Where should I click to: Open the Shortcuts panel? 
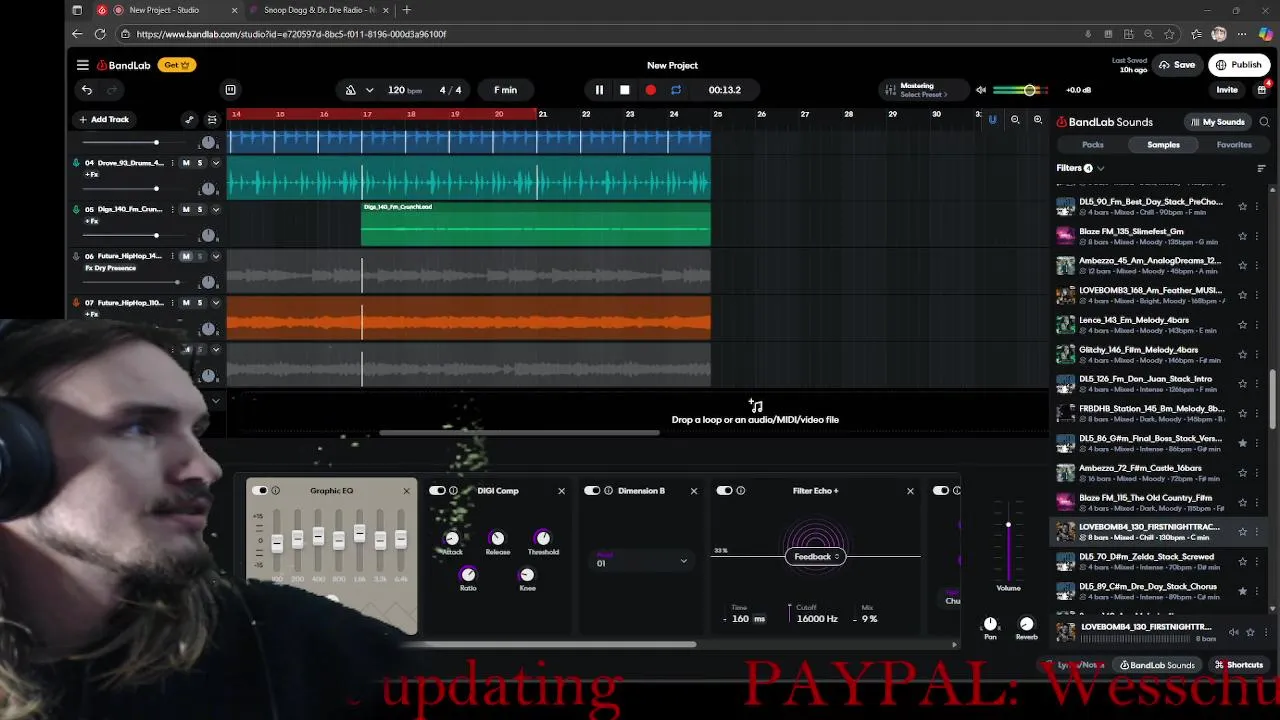pyautogui.click(x=1238, y=665)
